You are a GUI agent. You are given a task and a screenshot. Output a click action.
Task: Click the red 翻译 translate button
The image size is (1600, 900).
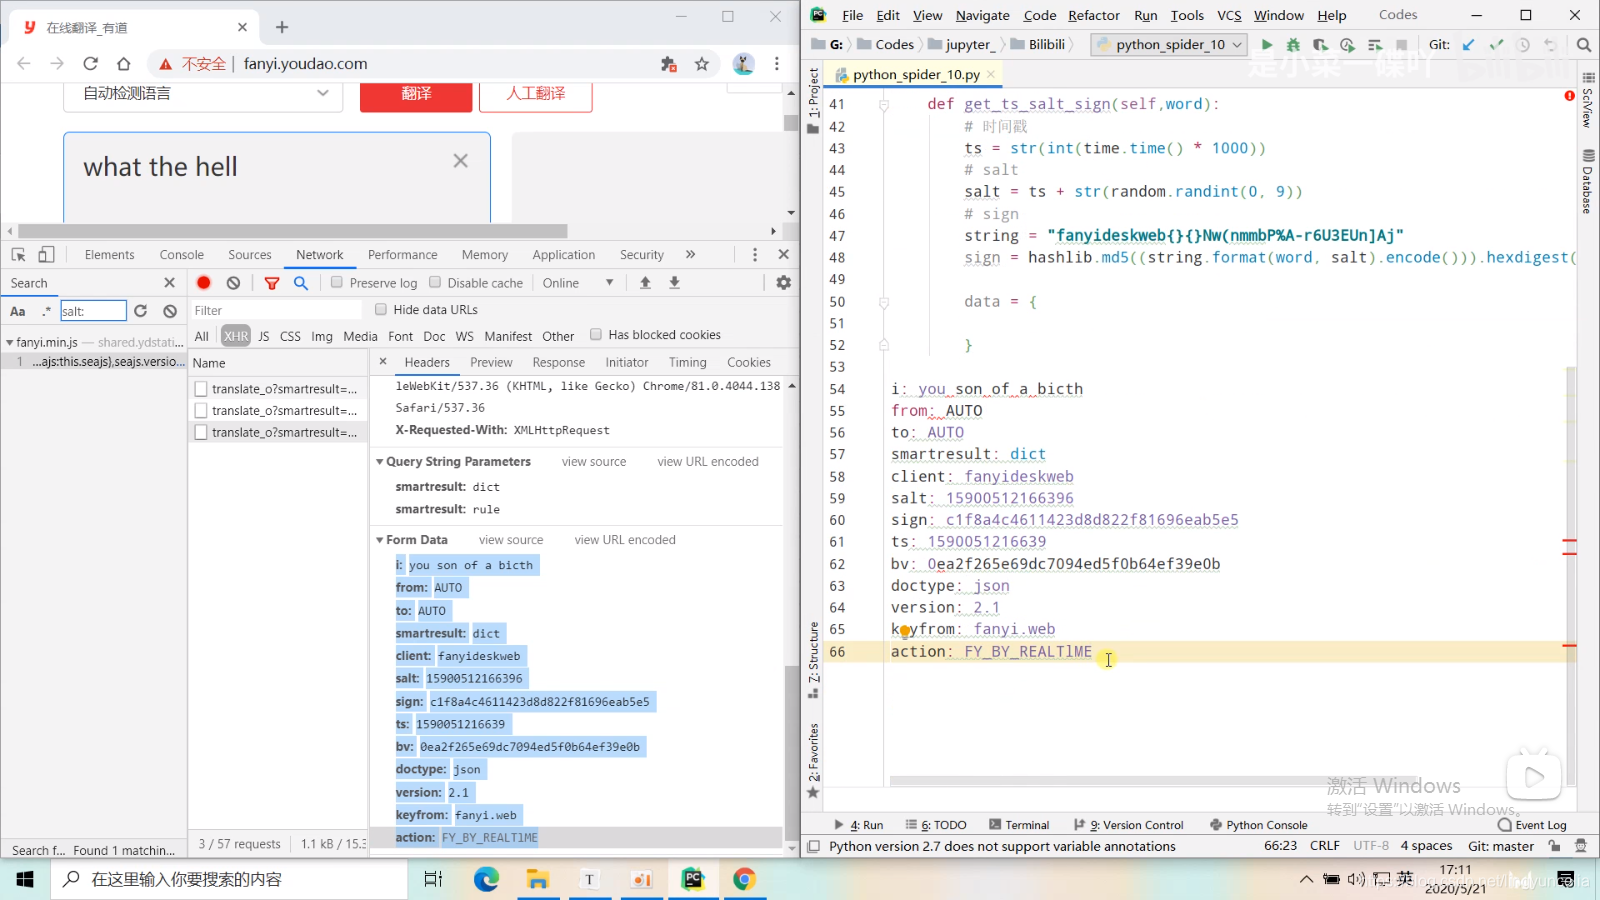[416, 94]
